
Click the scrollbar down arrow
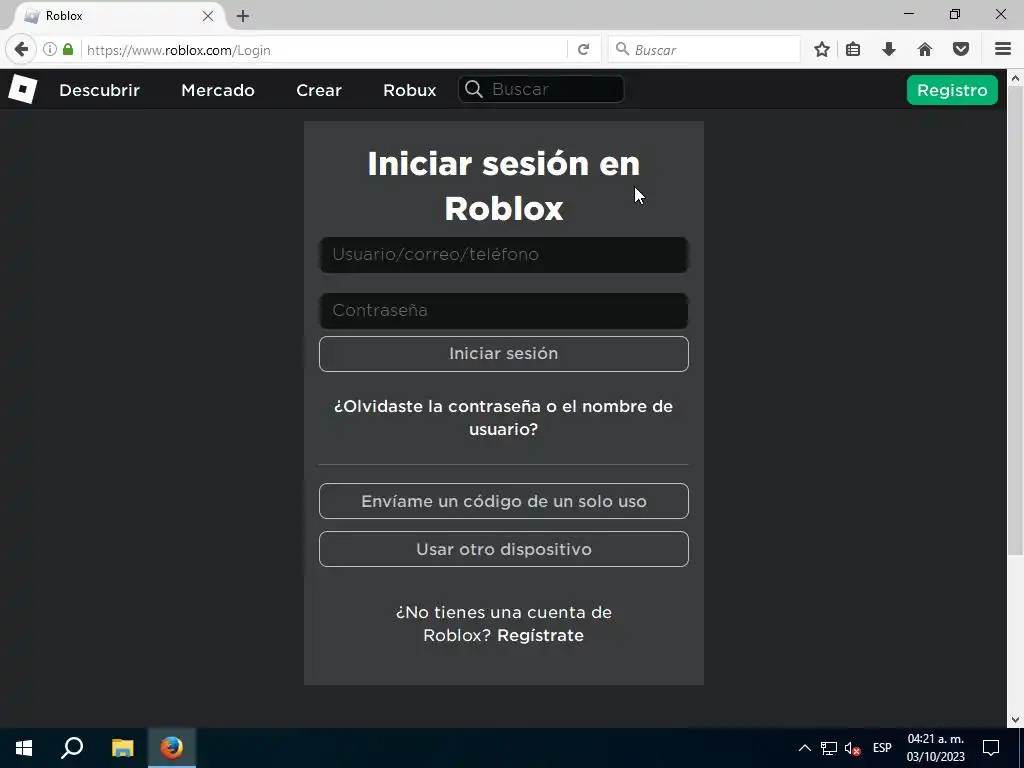tap(1015, 720)
